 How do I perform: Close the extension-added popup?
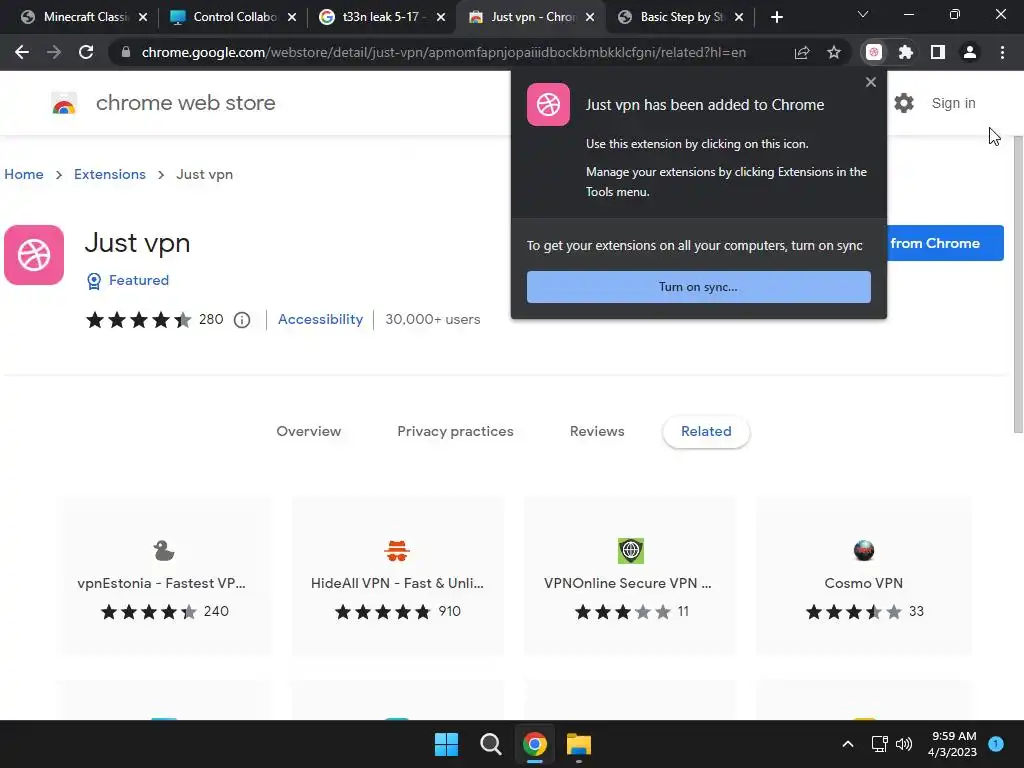click(x=871, y=82)
